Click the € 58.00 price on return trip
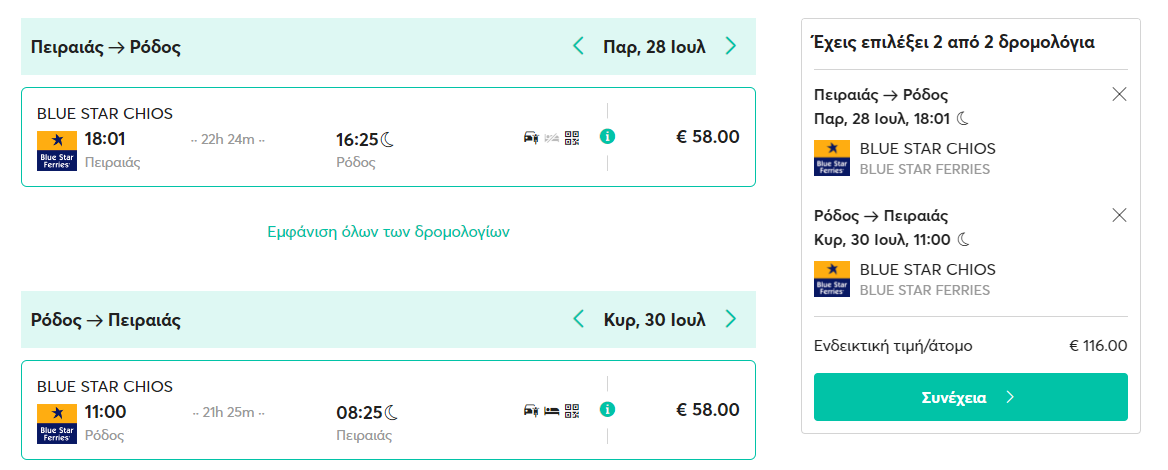Screen dimensions: 1168x470 [708, 410]
